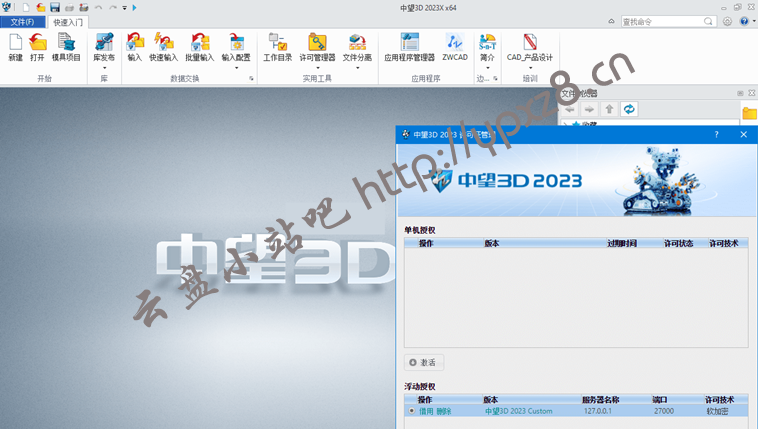Click the 借用 link in floating license row
Screen dimensions: 758x429
point(426,411)
